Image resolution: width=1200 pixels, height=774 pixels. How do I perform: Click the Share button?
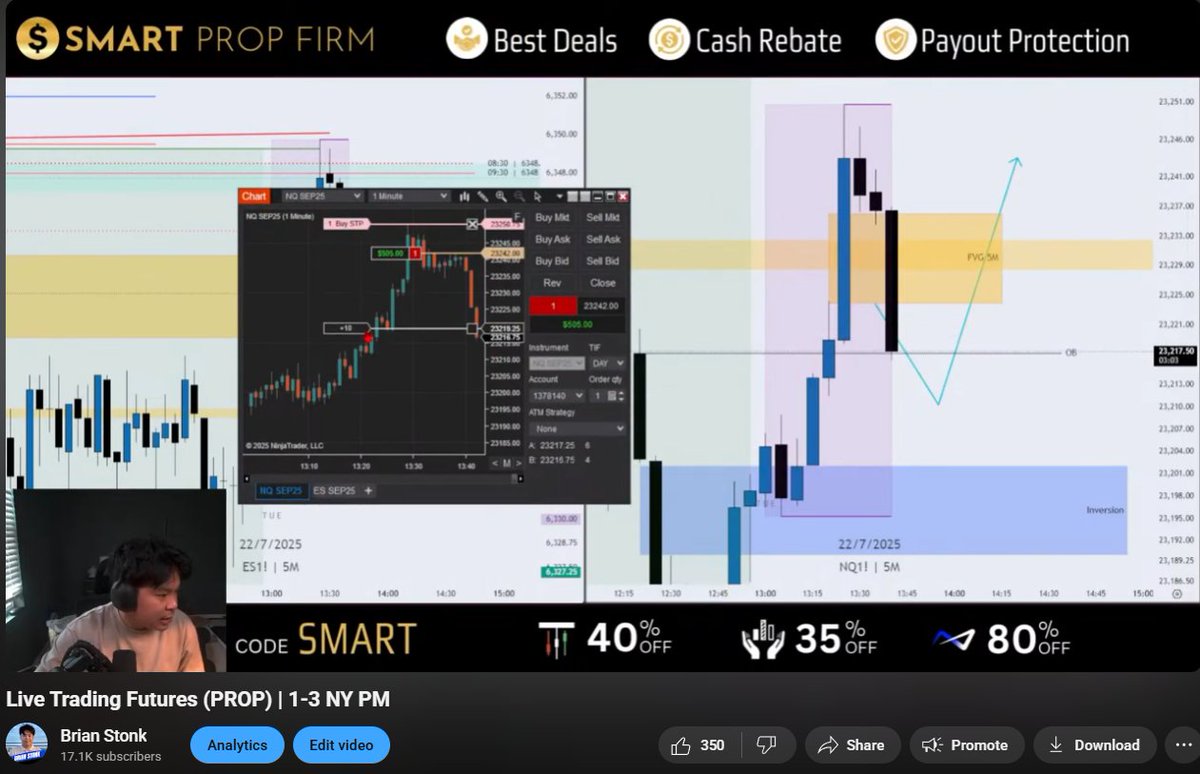click(x=852, y=745)
